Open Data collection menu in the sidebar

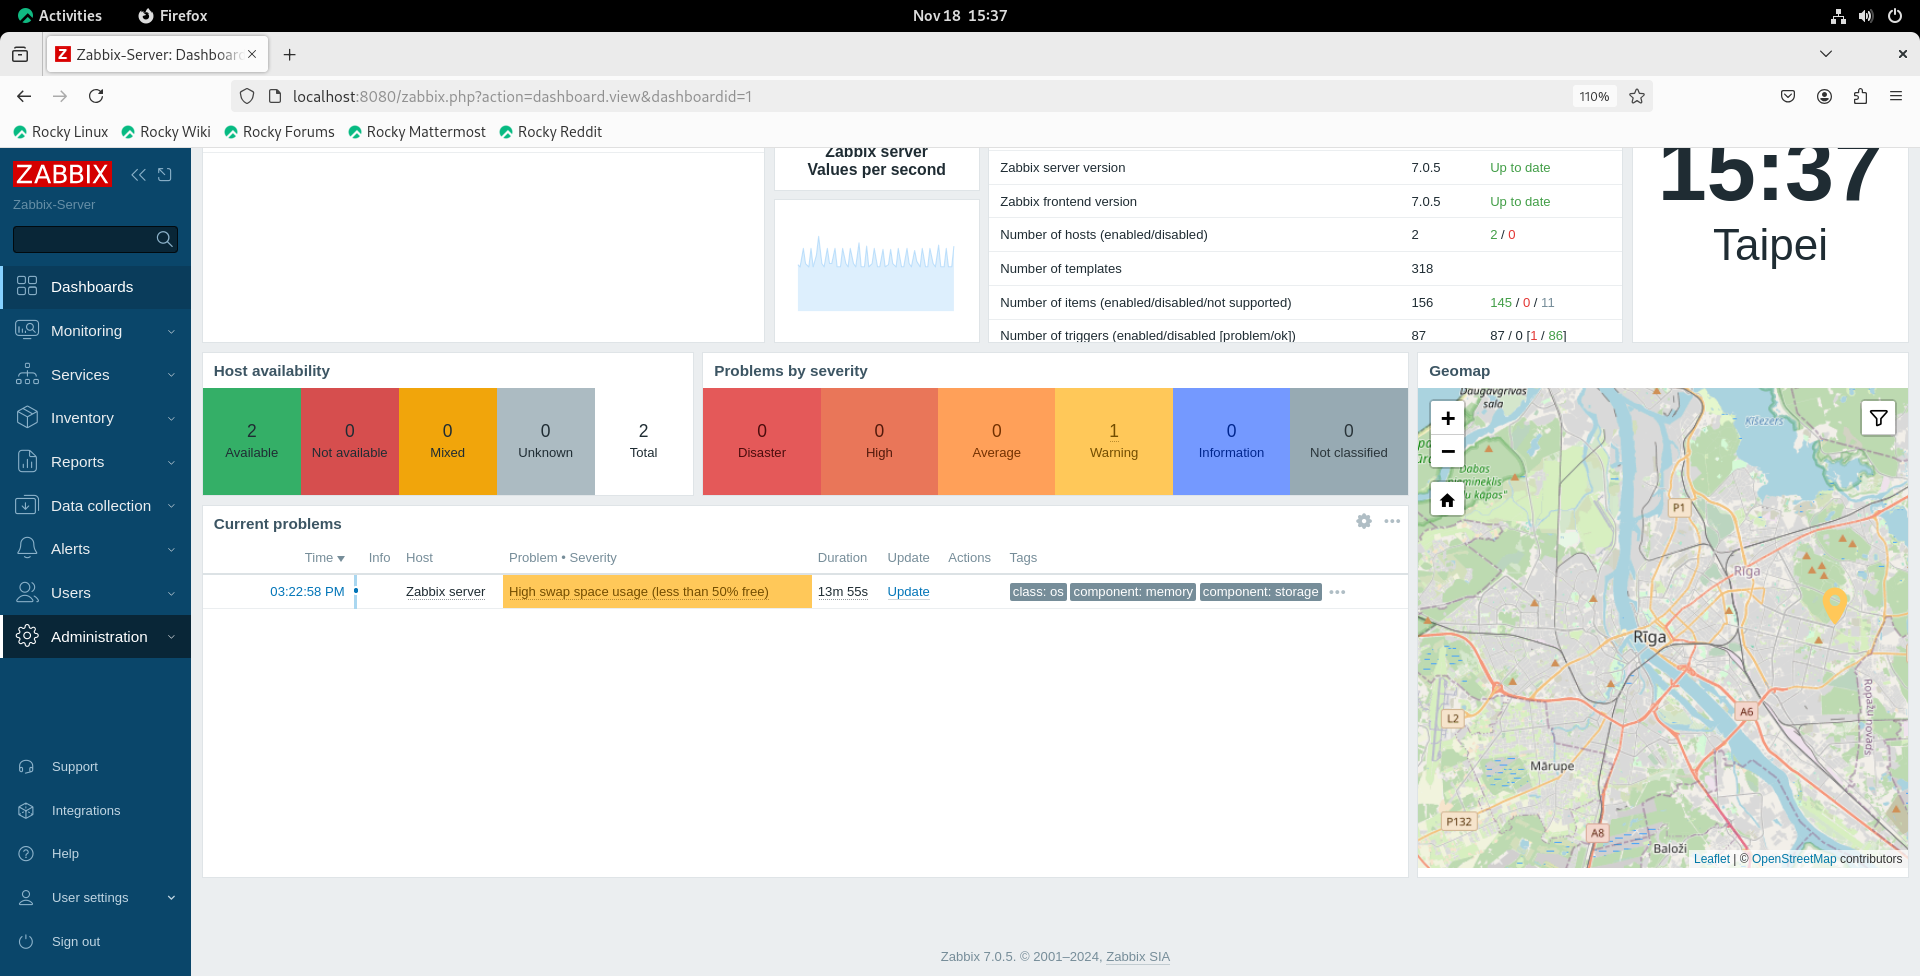tap(95, 506)
